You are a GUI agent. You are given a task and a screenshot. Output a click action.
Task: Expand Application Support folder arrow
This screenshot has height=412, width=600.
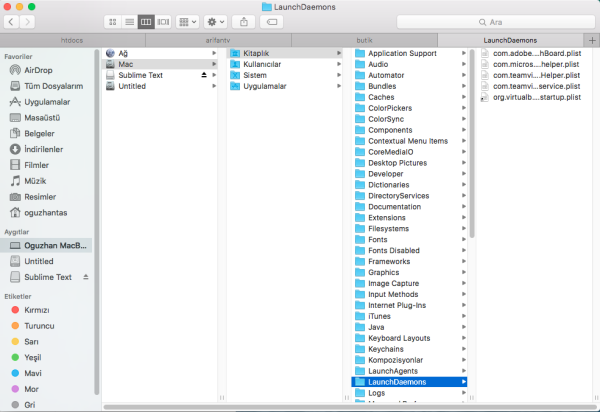coord(463,53)
